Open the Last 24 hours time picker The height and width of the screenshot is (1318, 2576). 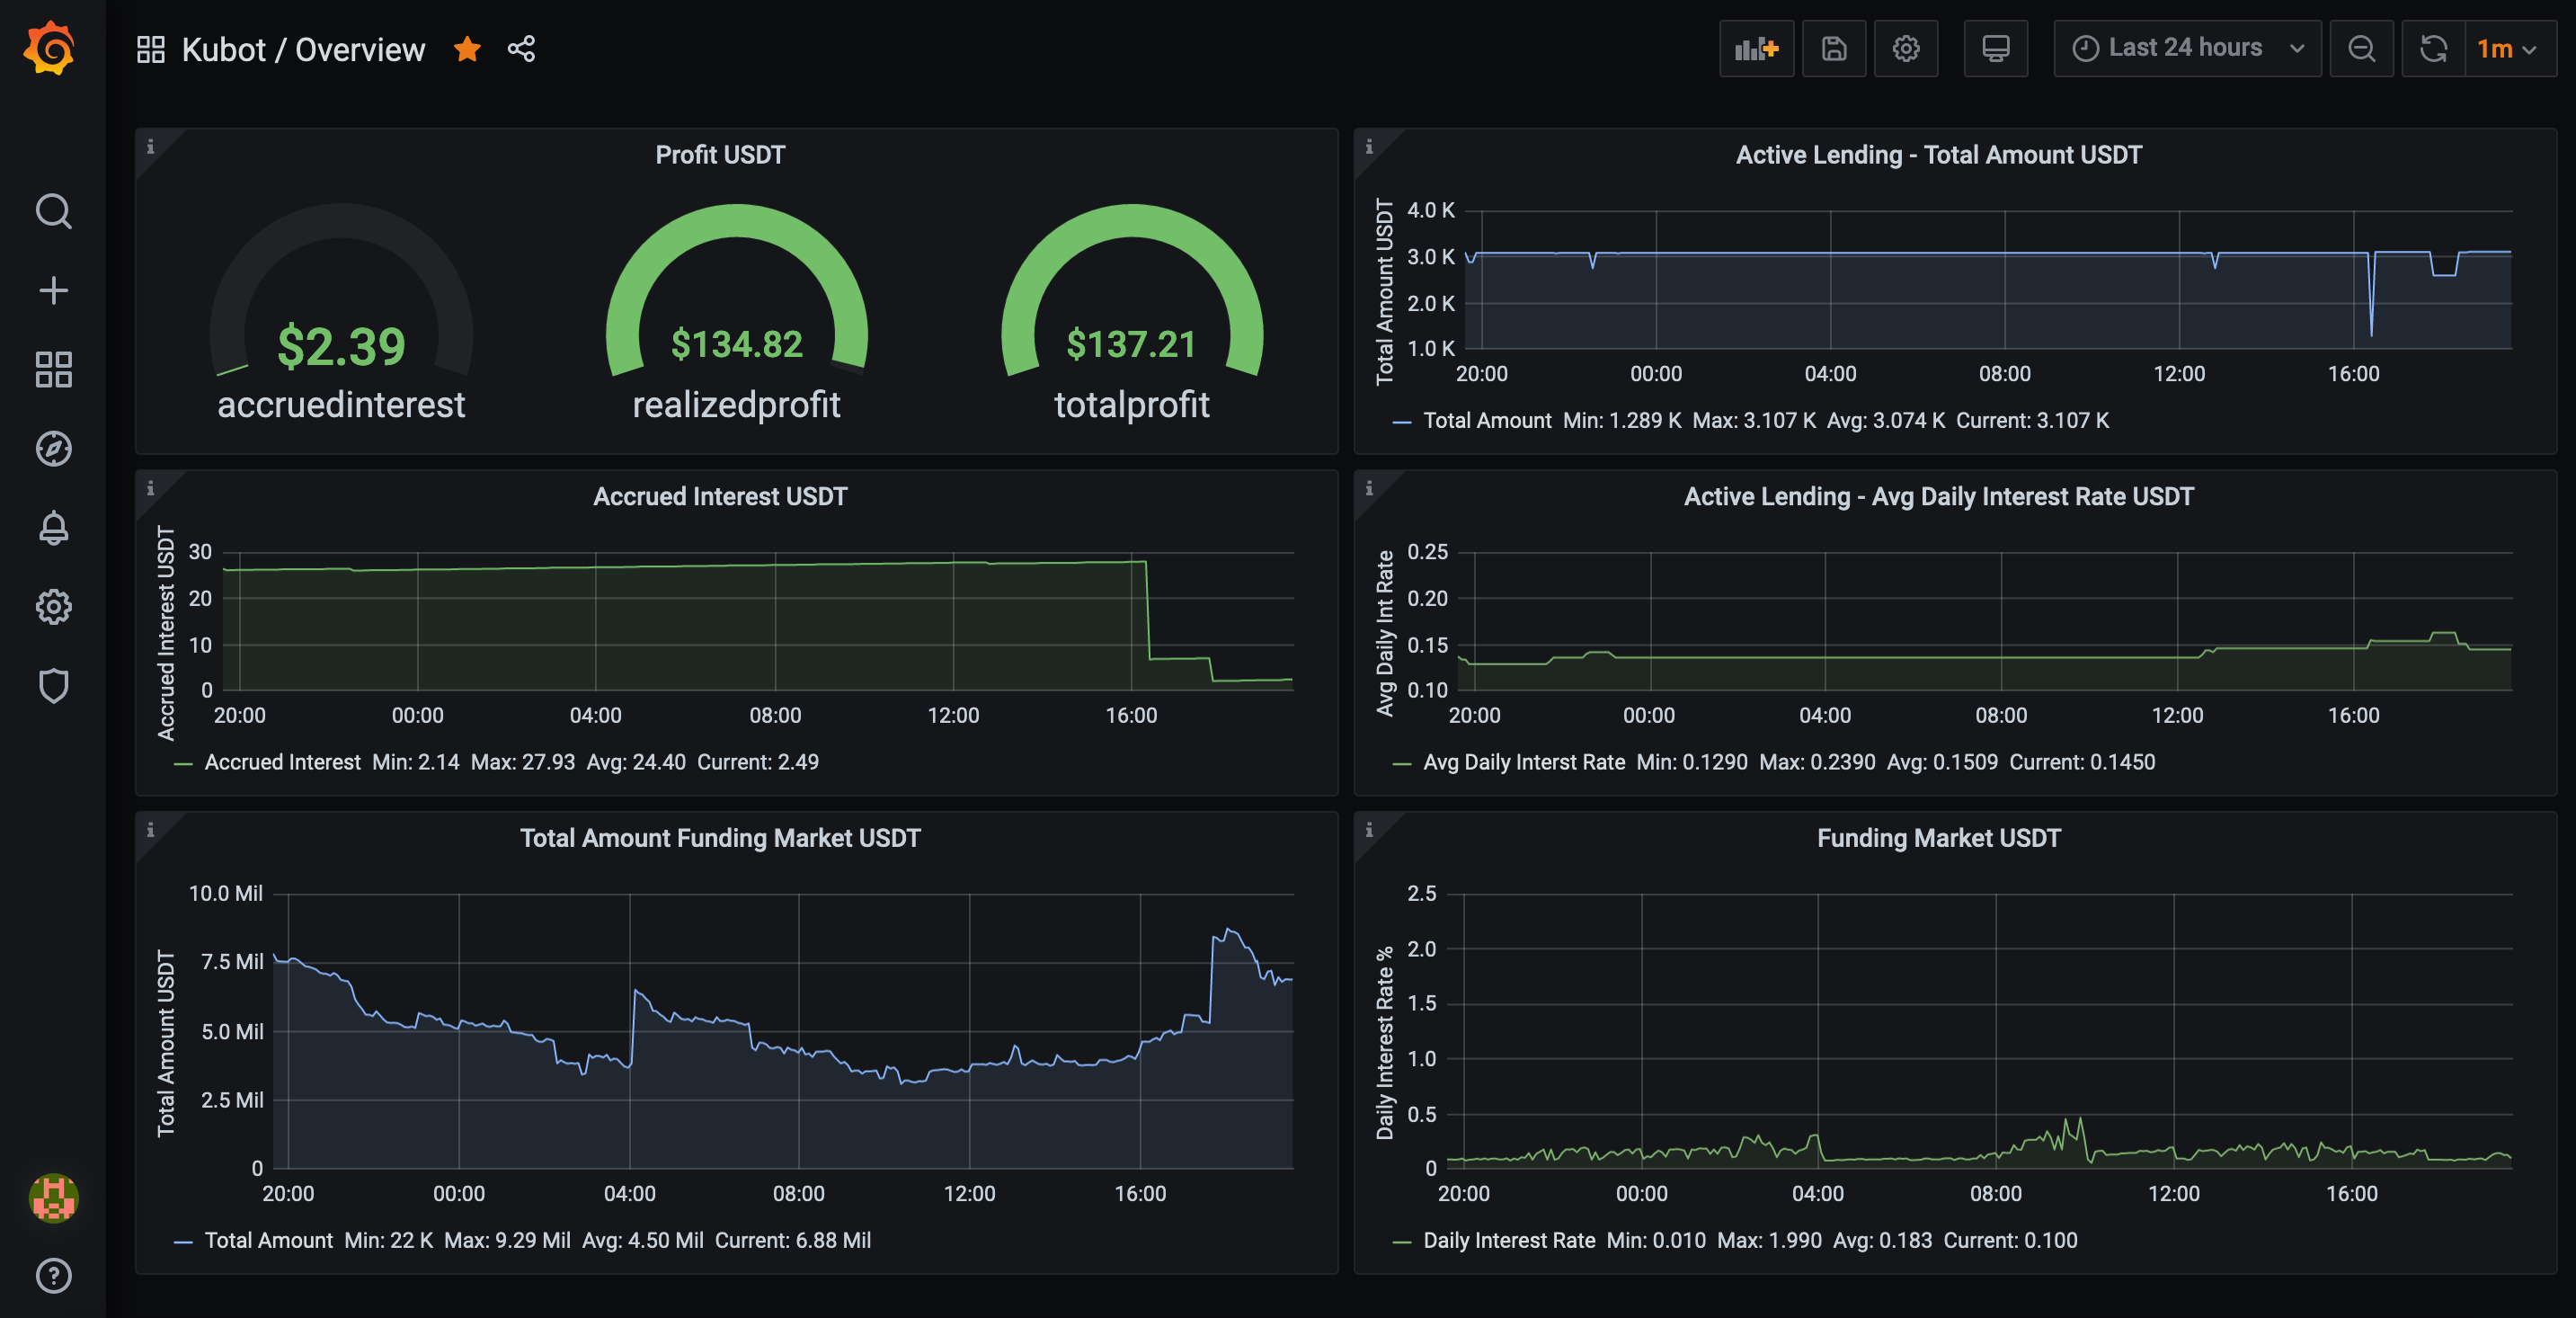click(2186, 48)
